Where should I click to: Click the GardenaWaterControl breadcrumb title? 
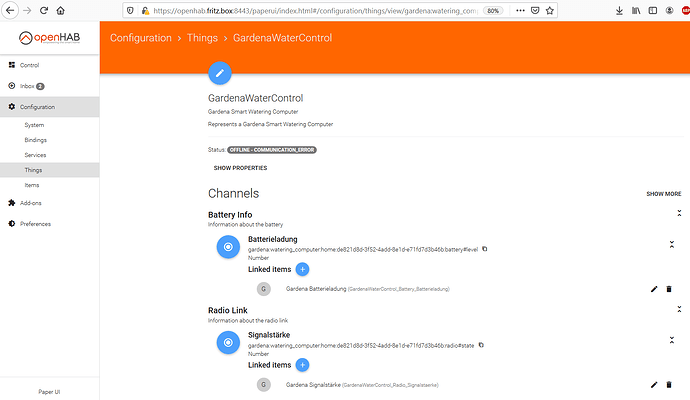coord(283,38)
